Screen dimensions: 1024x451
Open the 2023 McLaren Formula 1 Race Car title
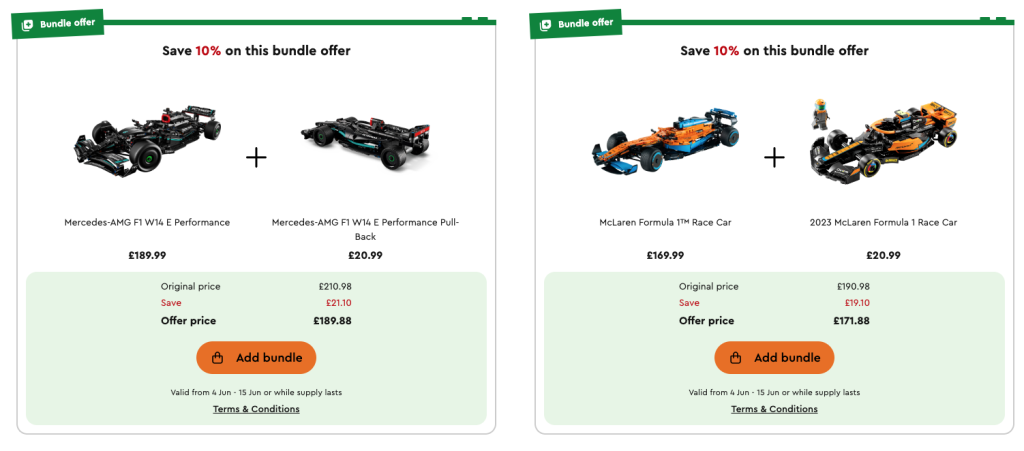[883, 222]
